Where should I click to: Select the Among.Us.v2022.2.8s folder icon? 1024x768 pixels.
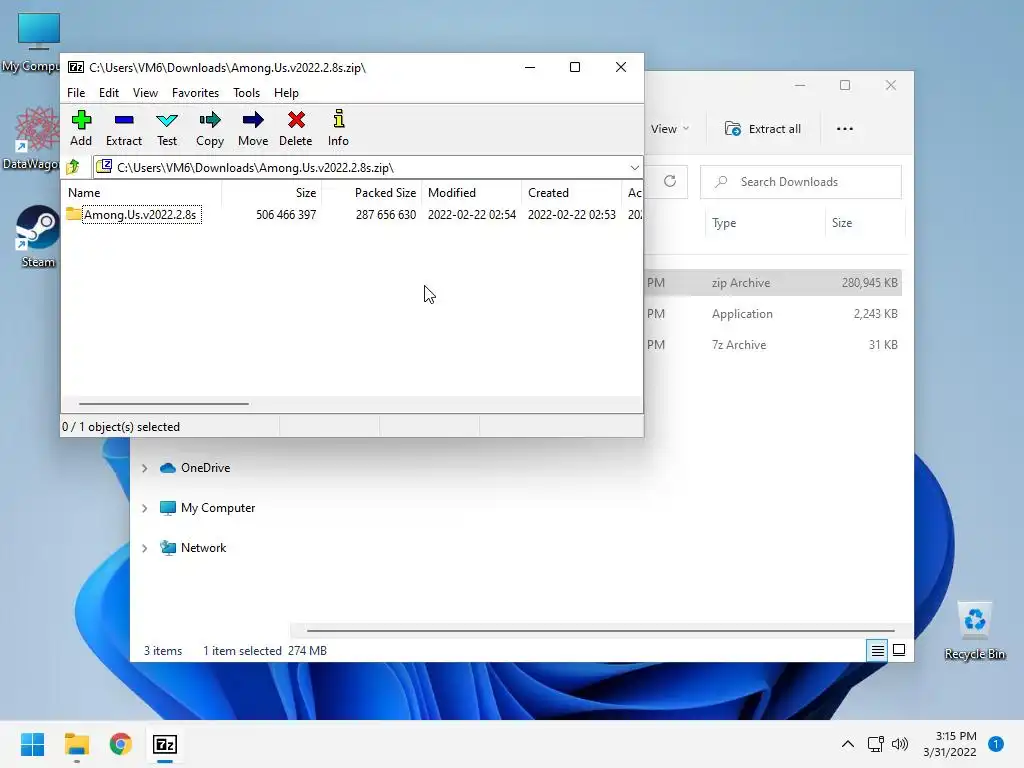tap(74, 214)
